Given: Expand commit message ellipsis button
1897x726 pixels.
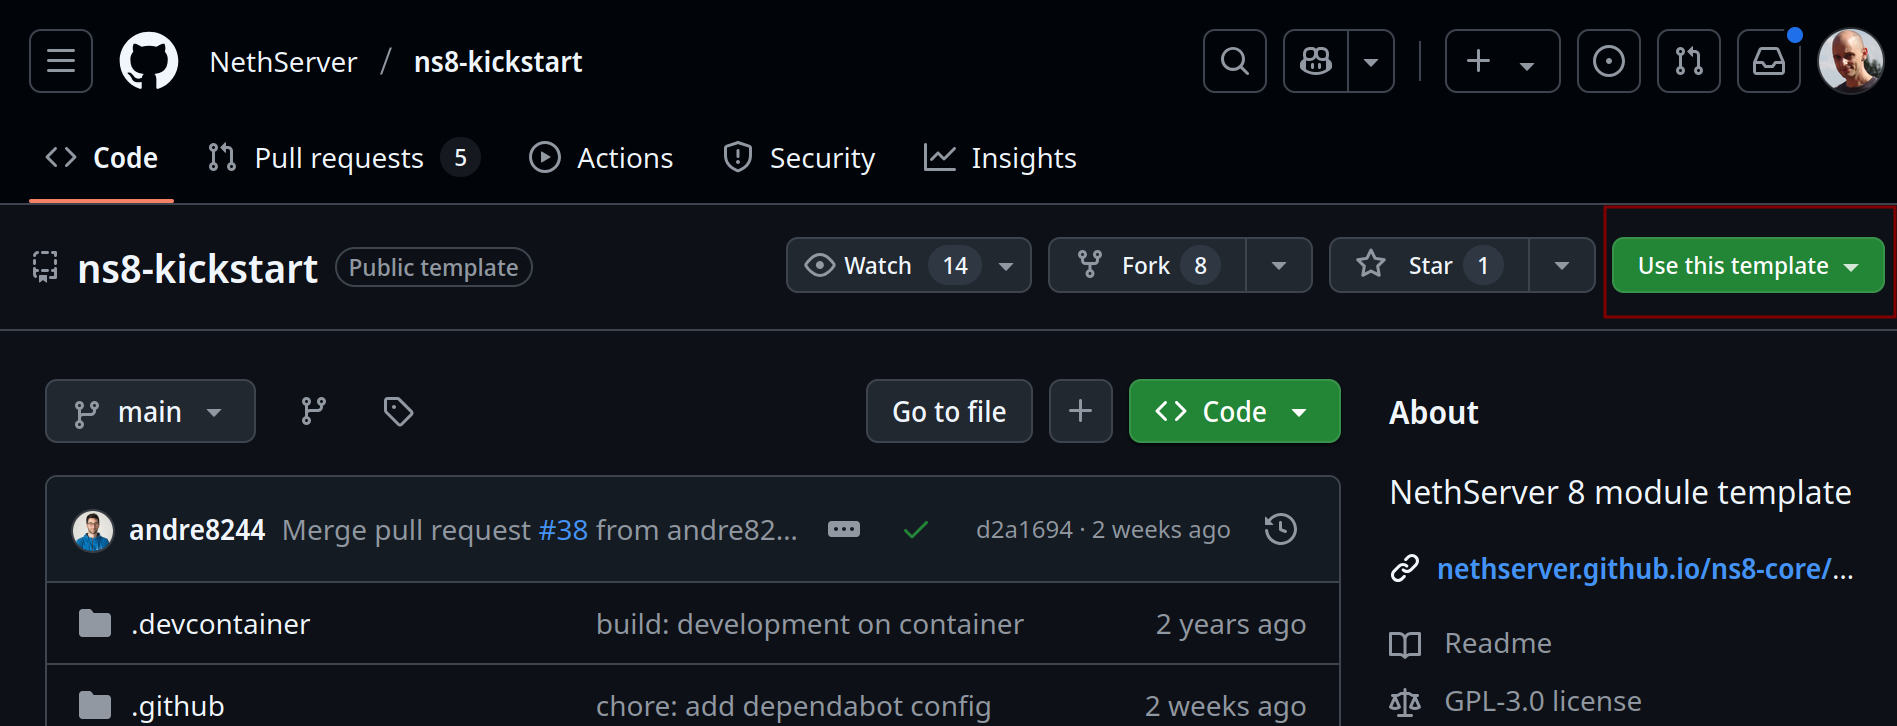Looking at the screenshot, I should pos(844,529).
